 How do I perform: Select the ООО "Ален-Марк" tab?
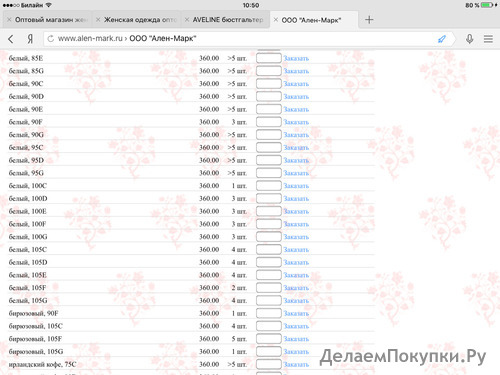point(311,20)
